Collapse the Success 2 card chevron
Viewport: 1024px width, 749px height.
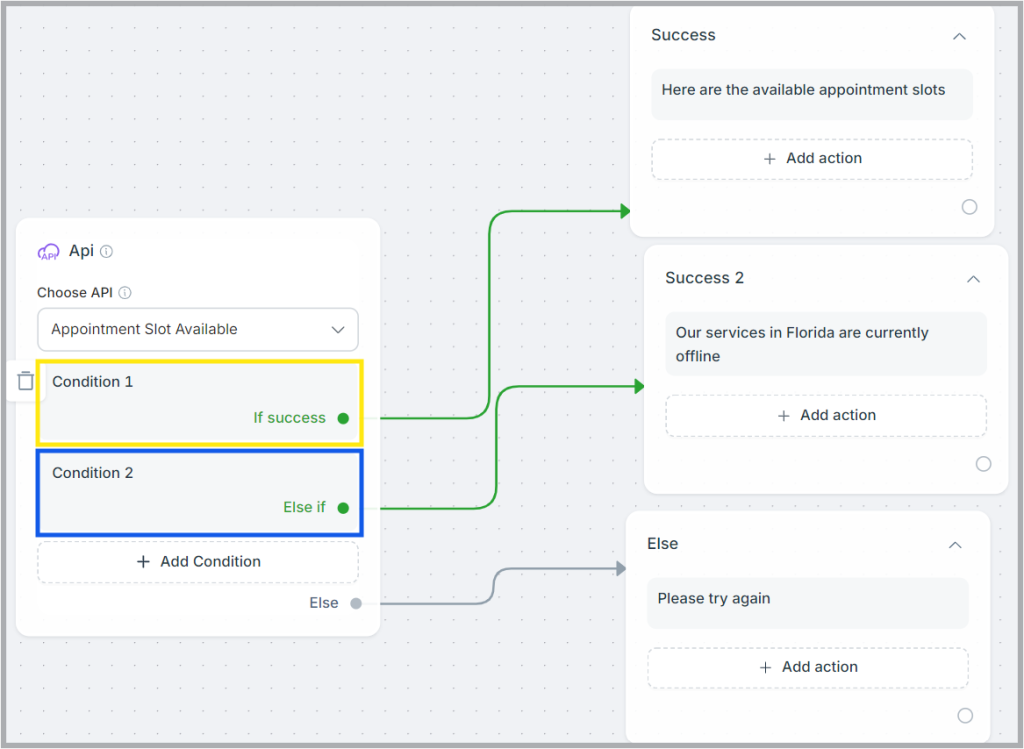(973, 279)
